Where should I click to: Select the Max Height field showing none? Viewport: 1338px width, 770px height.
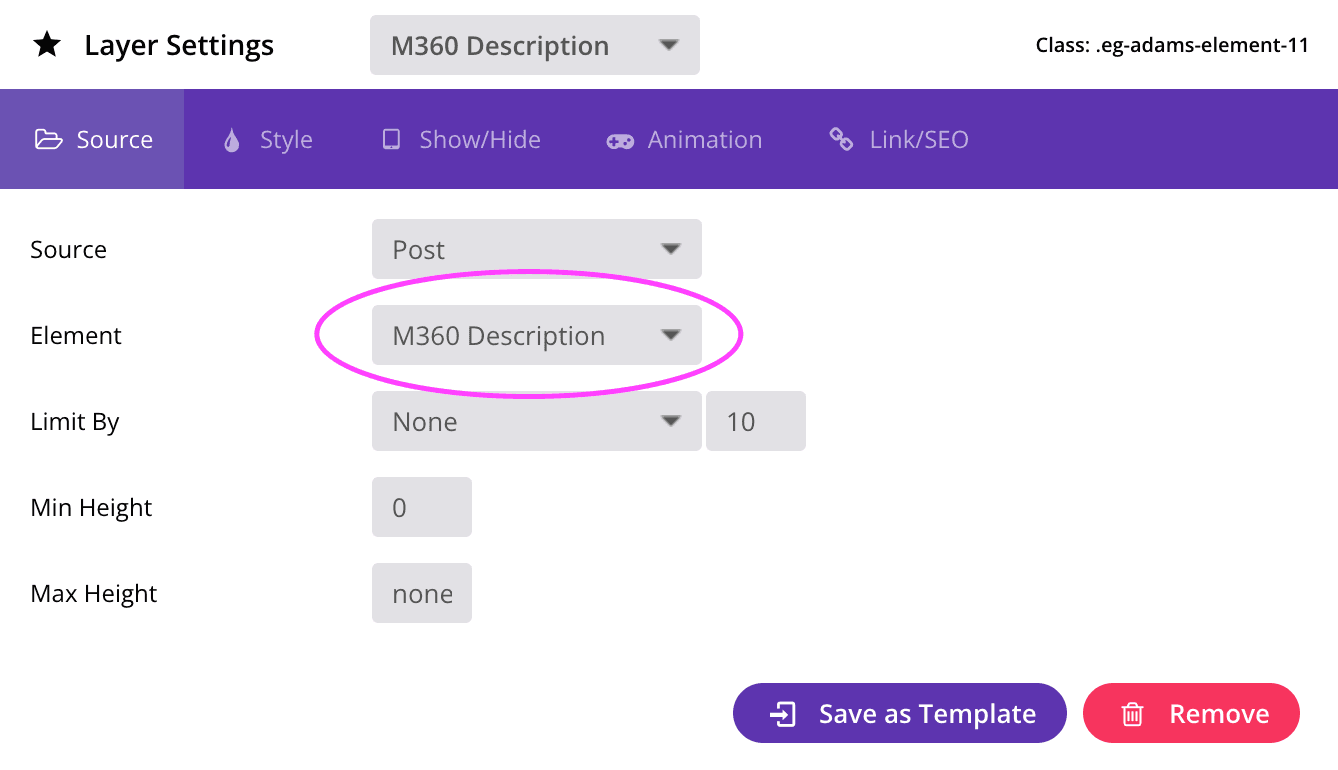[421, 594]
